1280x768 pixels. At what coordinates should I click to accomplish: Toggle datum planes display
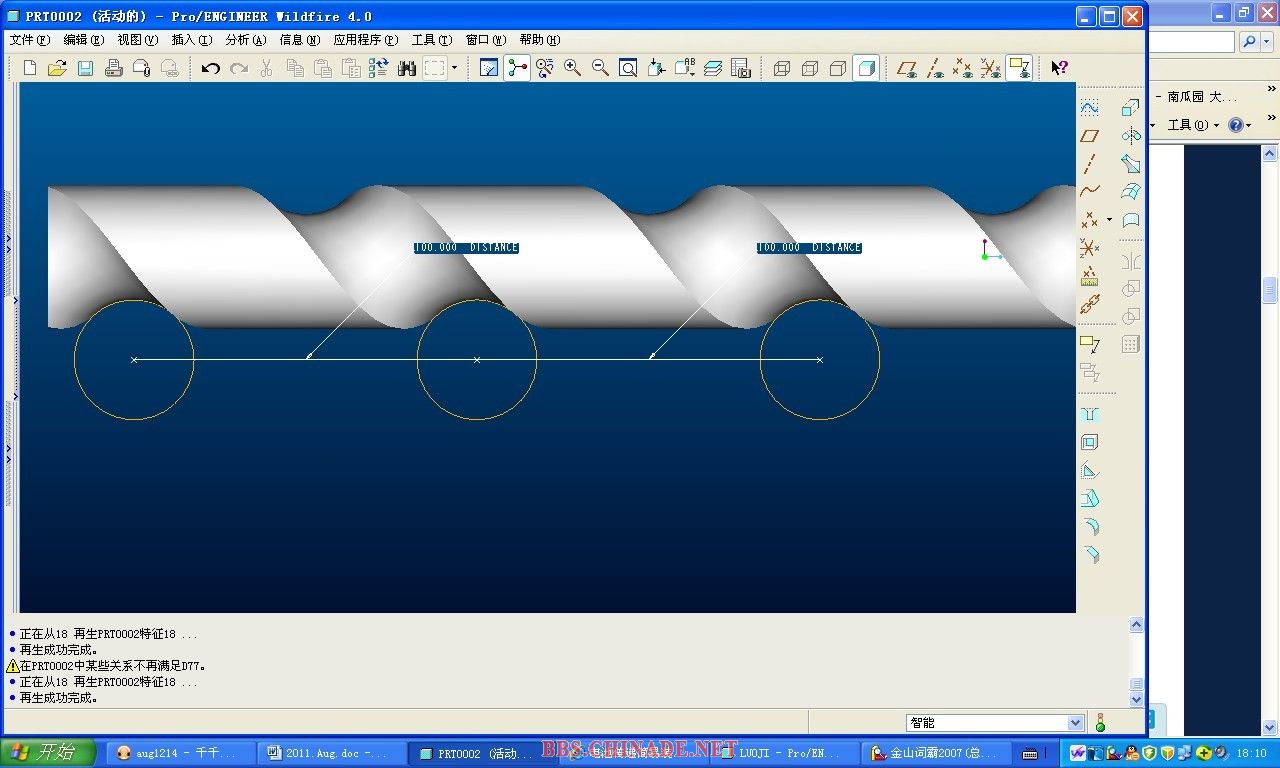[x=907, y=68]
